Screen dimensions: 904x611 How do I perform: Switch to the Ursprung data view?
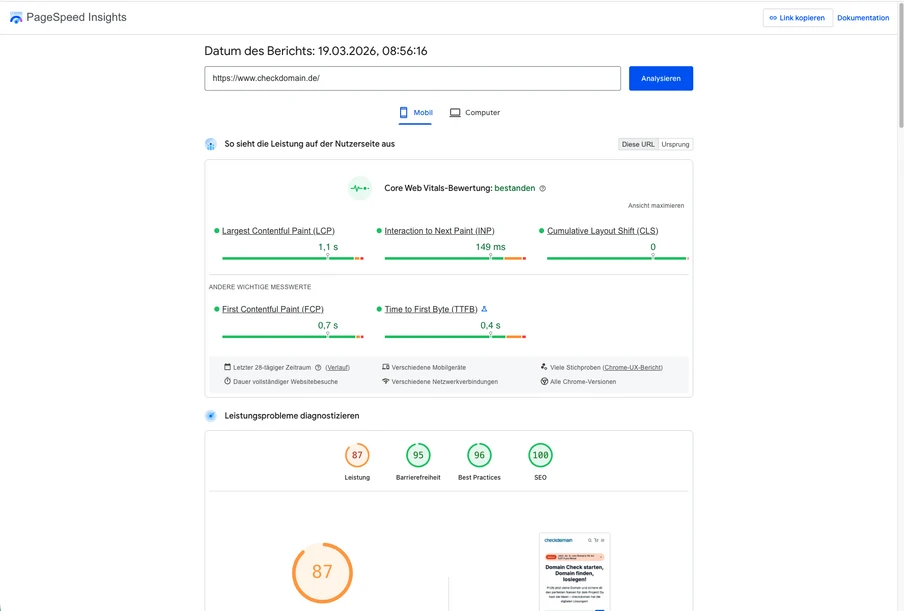tap(676, 144)
